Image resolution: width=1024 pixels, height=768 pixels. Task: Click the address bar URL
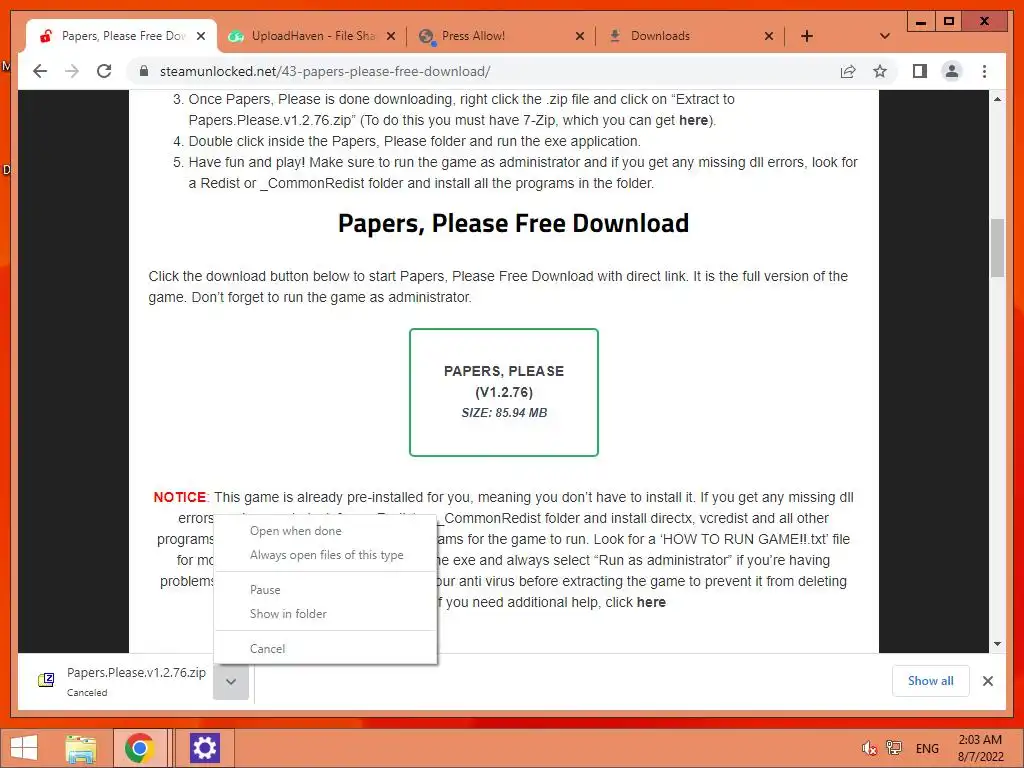pyautogui.click(x=325, y=71)
